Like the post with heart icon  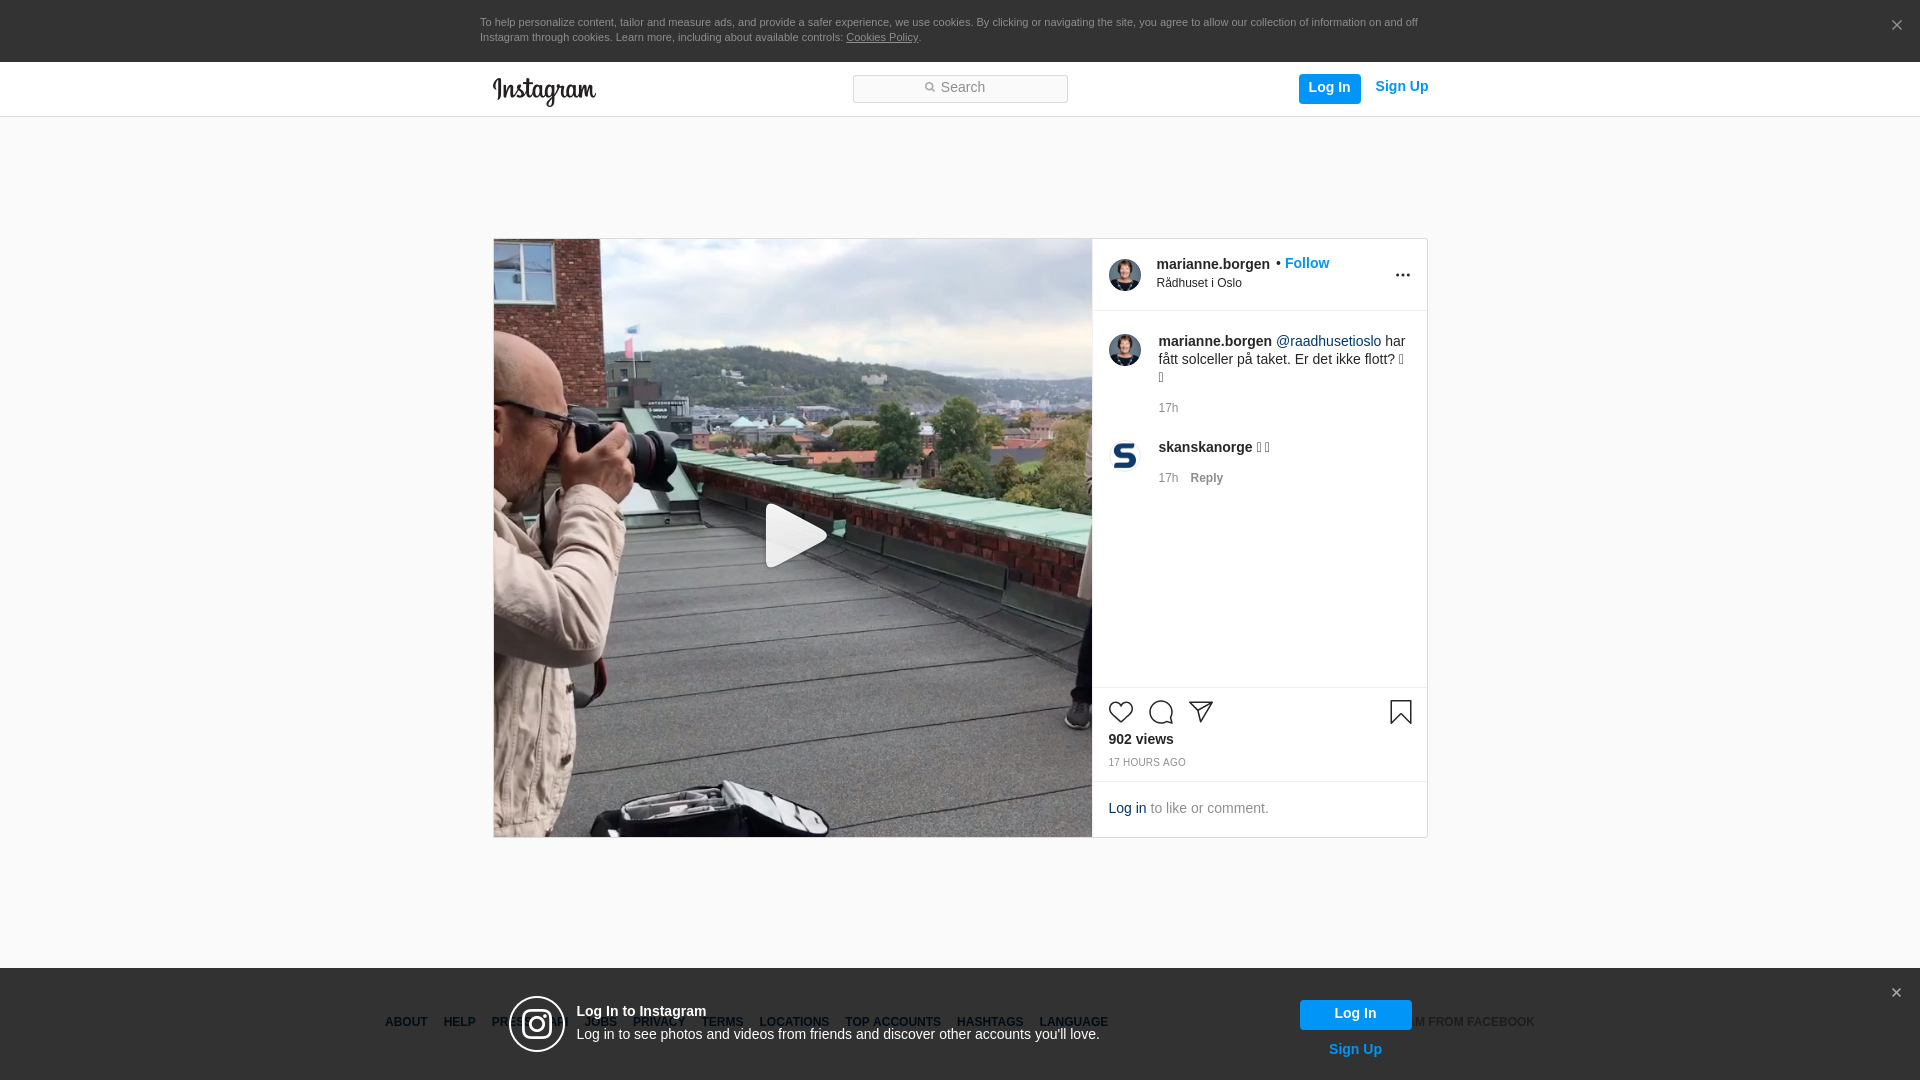[x=1120, y=712]
